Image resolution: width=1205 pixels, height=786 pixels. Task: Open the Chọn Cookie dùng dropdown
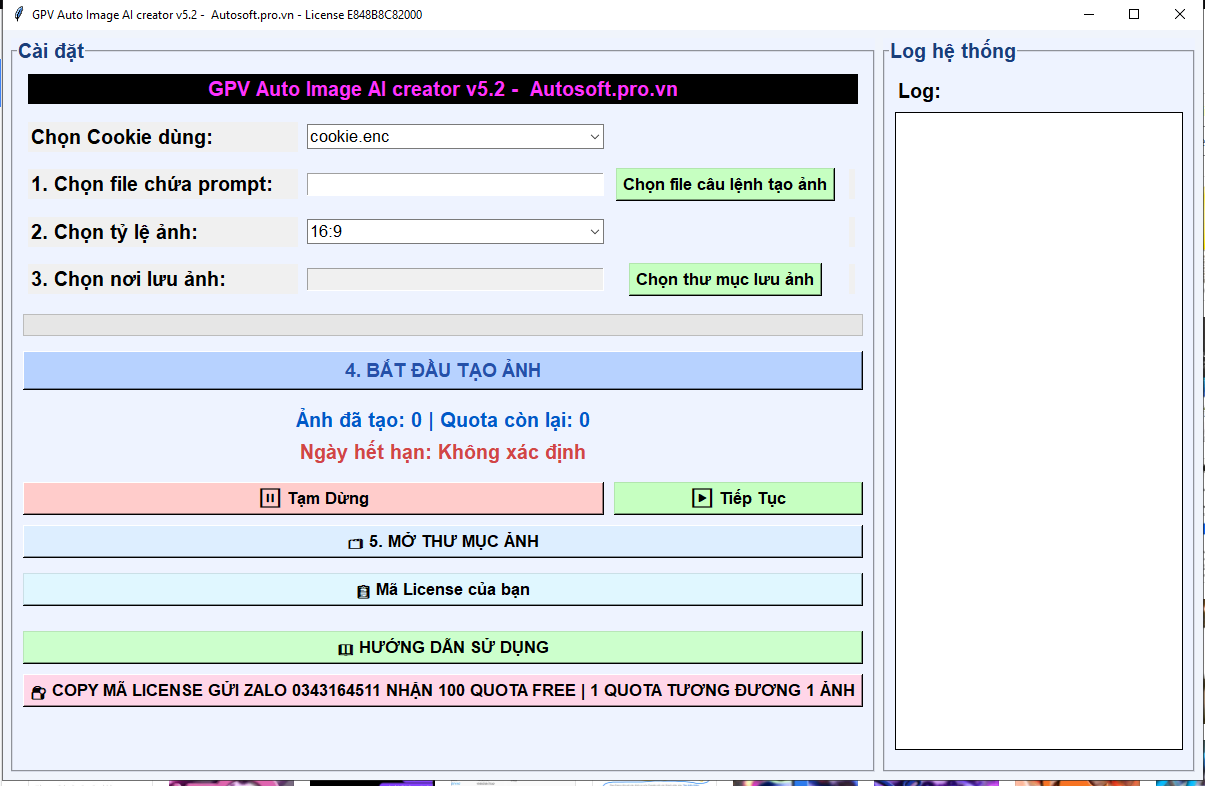455,137
